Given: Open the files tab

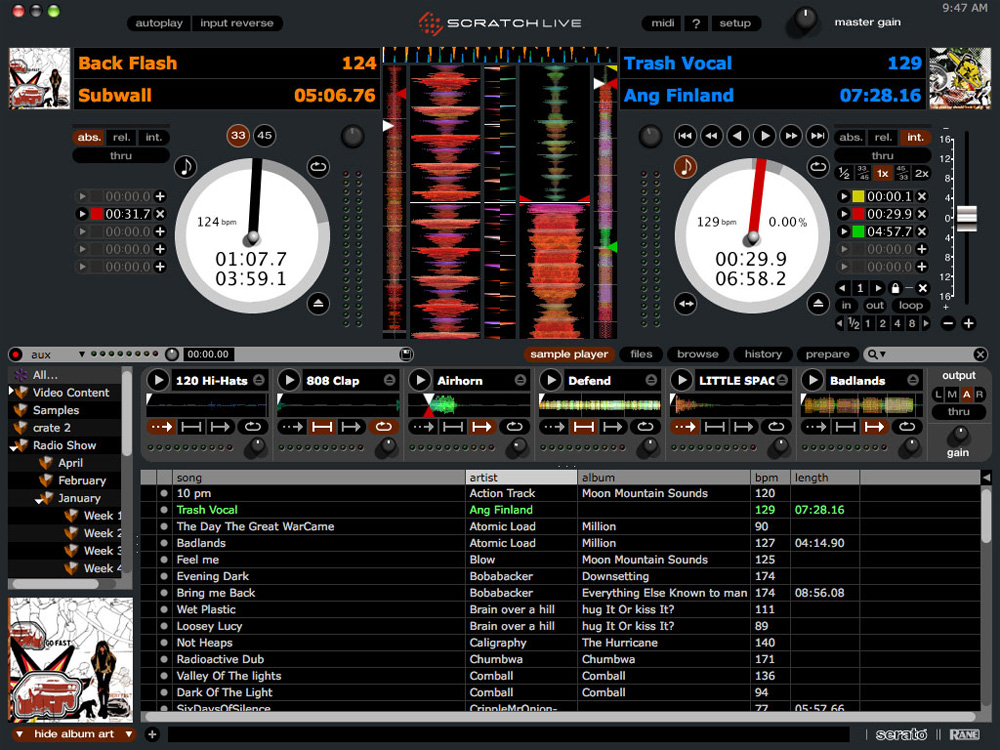Looking at the screenshot, I should [641, 355].
